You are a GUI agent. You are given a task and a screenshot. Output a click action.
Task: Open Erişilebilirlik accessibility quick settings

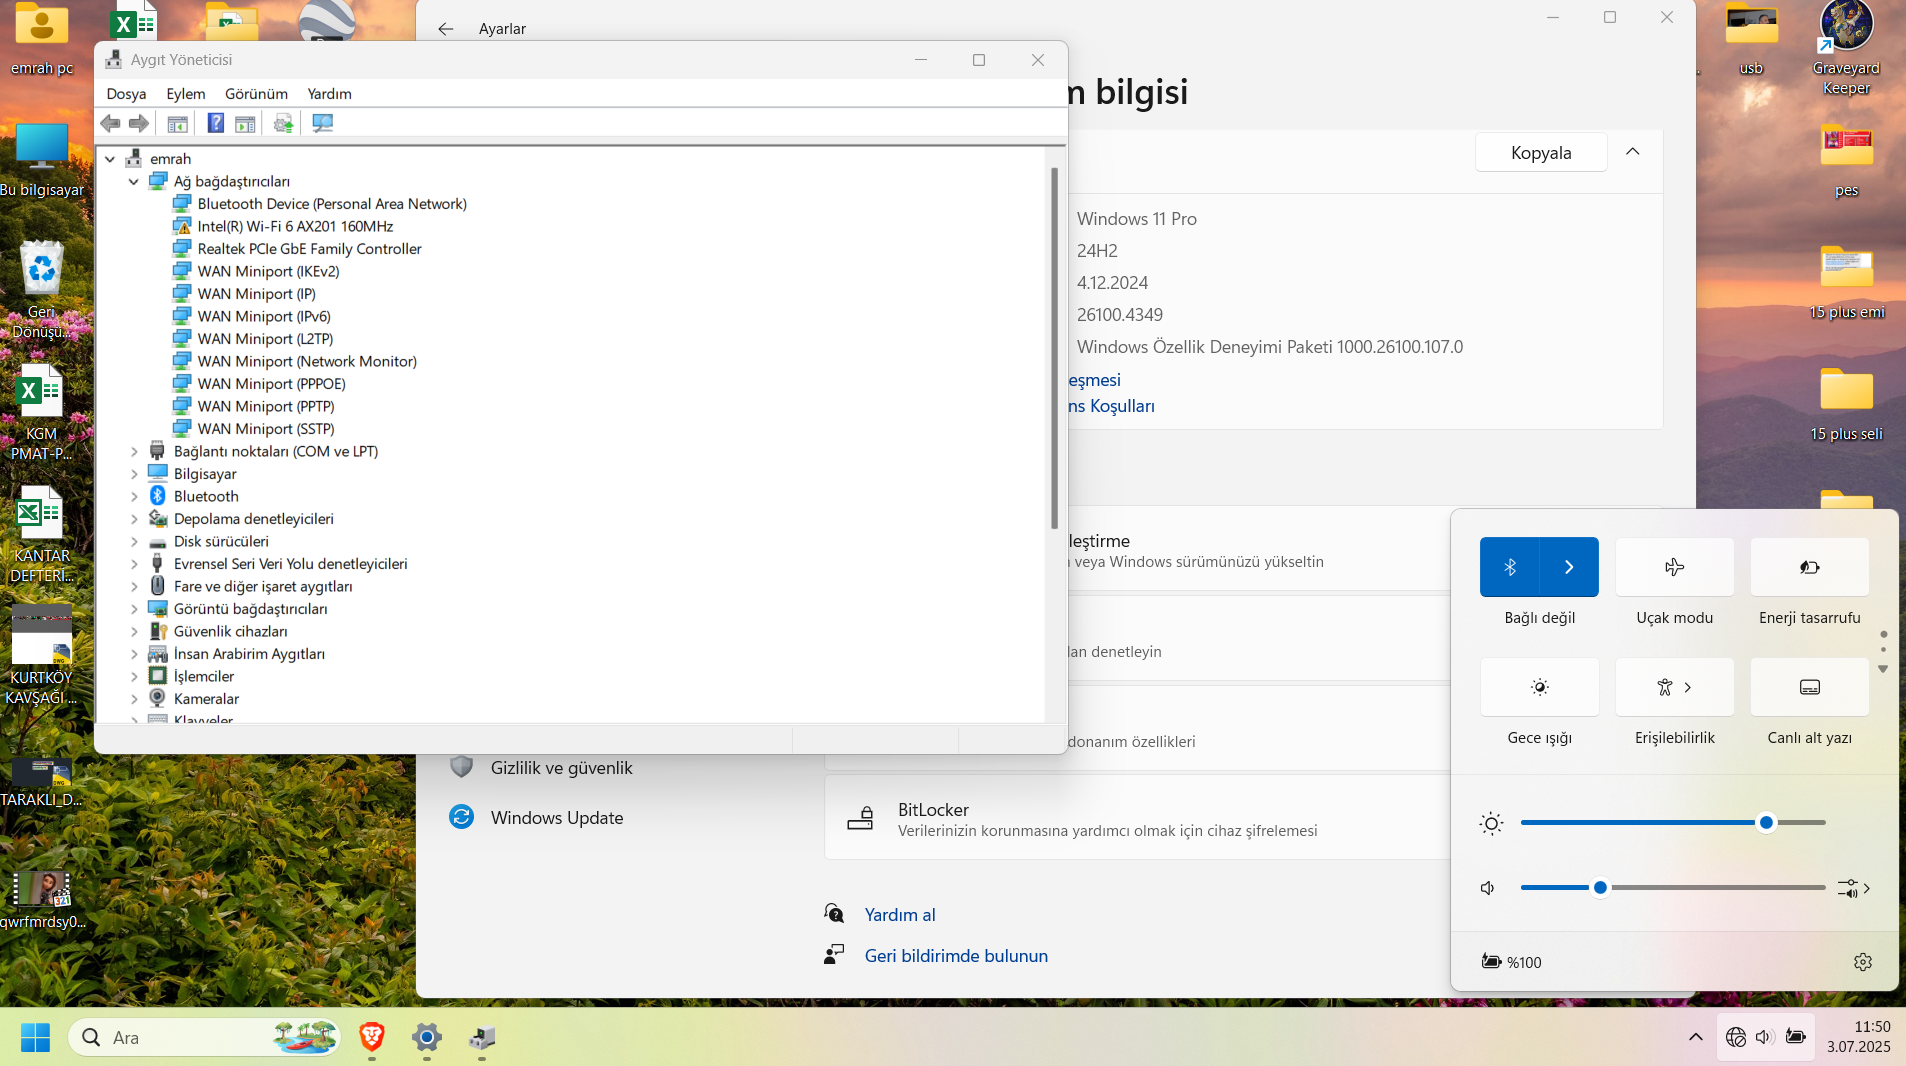coord(1674,687)
